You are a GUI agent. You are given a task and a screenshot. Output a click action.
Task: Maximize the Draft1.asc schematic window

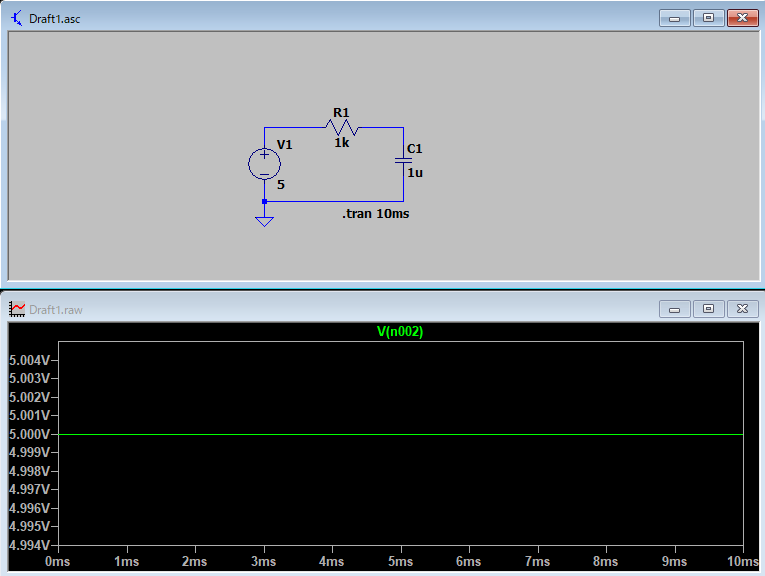[708, 18]
